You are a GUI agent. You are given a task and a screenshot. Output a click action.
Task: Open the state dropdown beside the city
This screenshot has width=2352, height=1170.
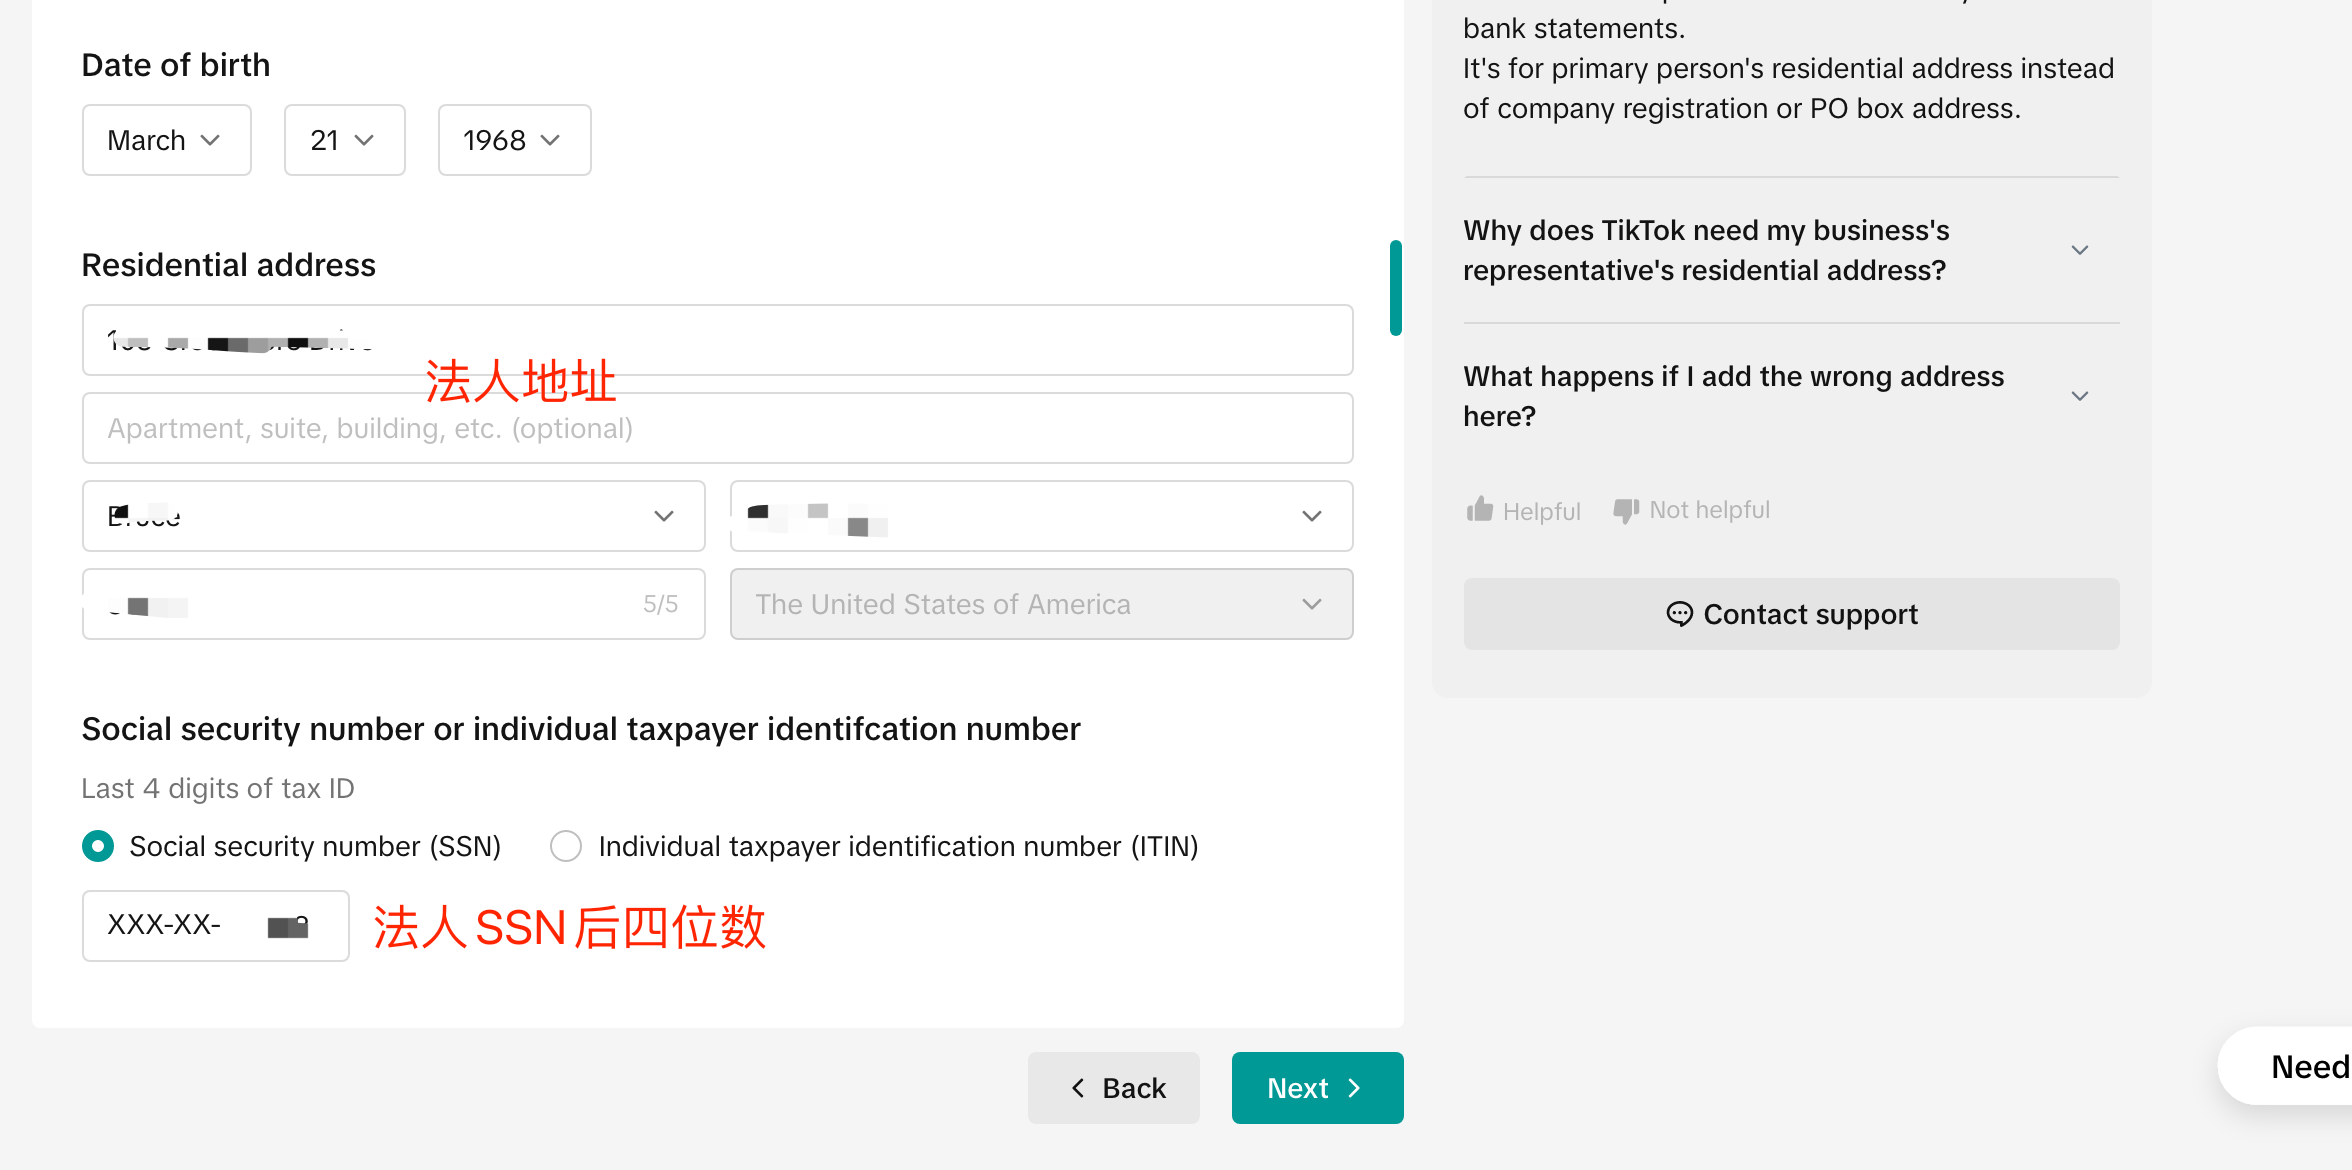[1041, 516]
